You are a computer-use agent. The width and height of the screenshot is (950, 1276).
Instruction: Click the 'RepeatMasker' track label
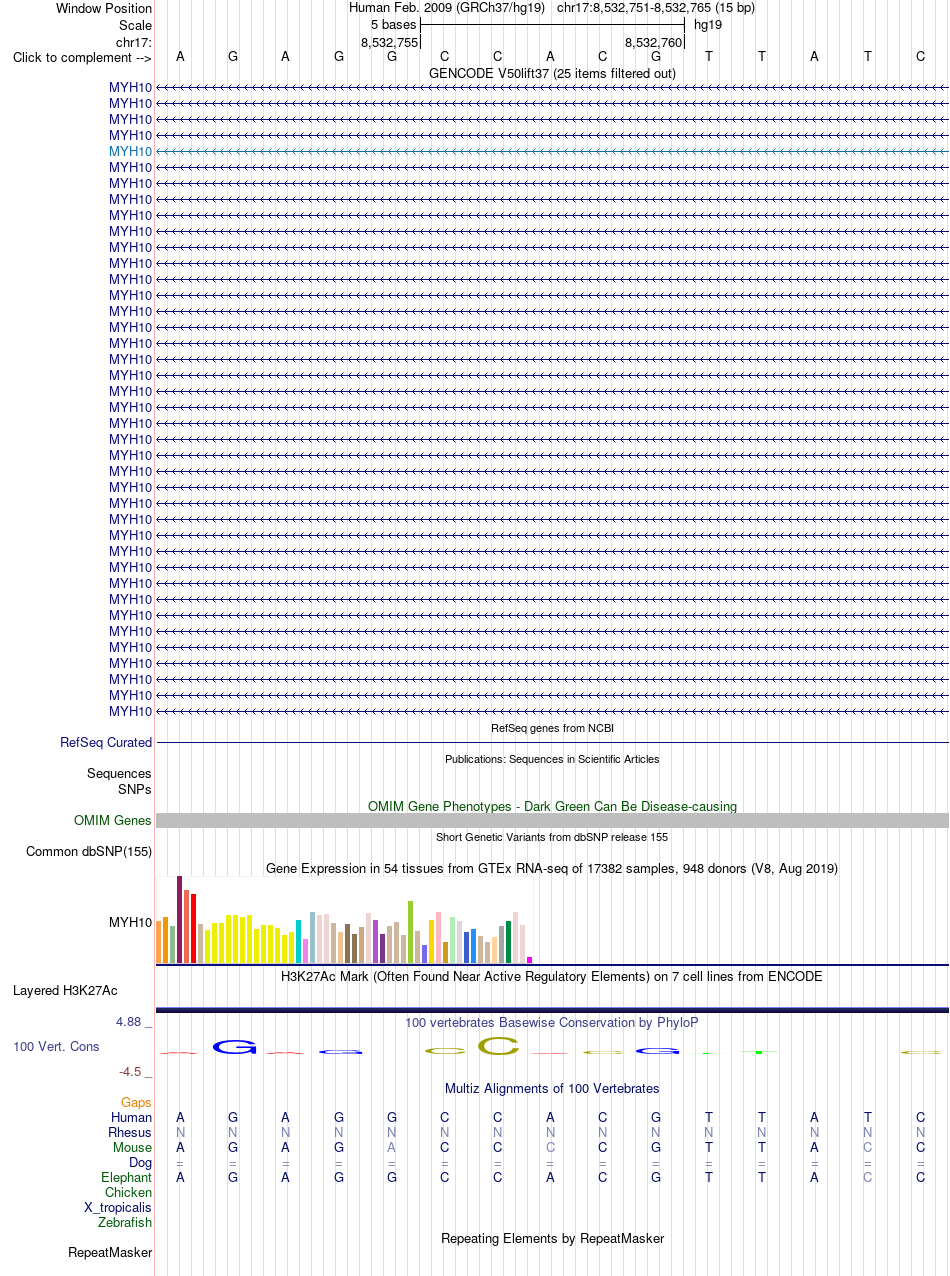(110, 1253)
